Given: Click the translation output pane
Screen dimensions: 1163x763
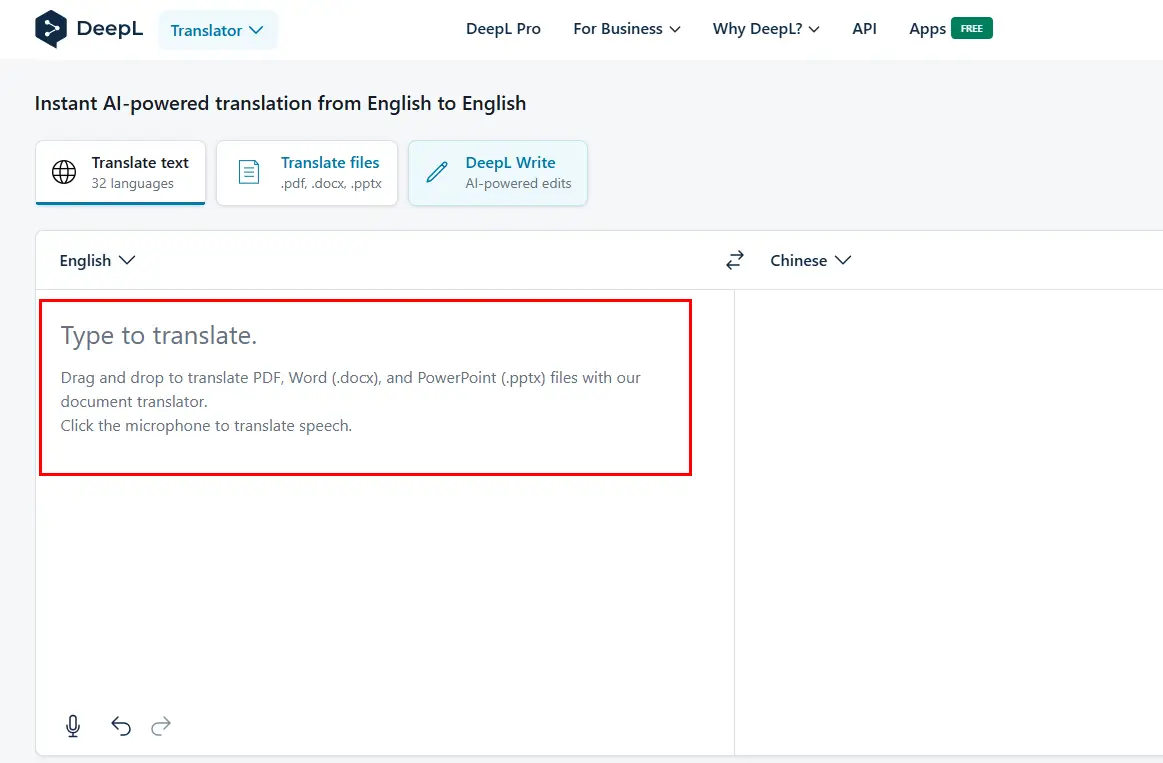Looking at the screenshot, I should tap(949, 522).
